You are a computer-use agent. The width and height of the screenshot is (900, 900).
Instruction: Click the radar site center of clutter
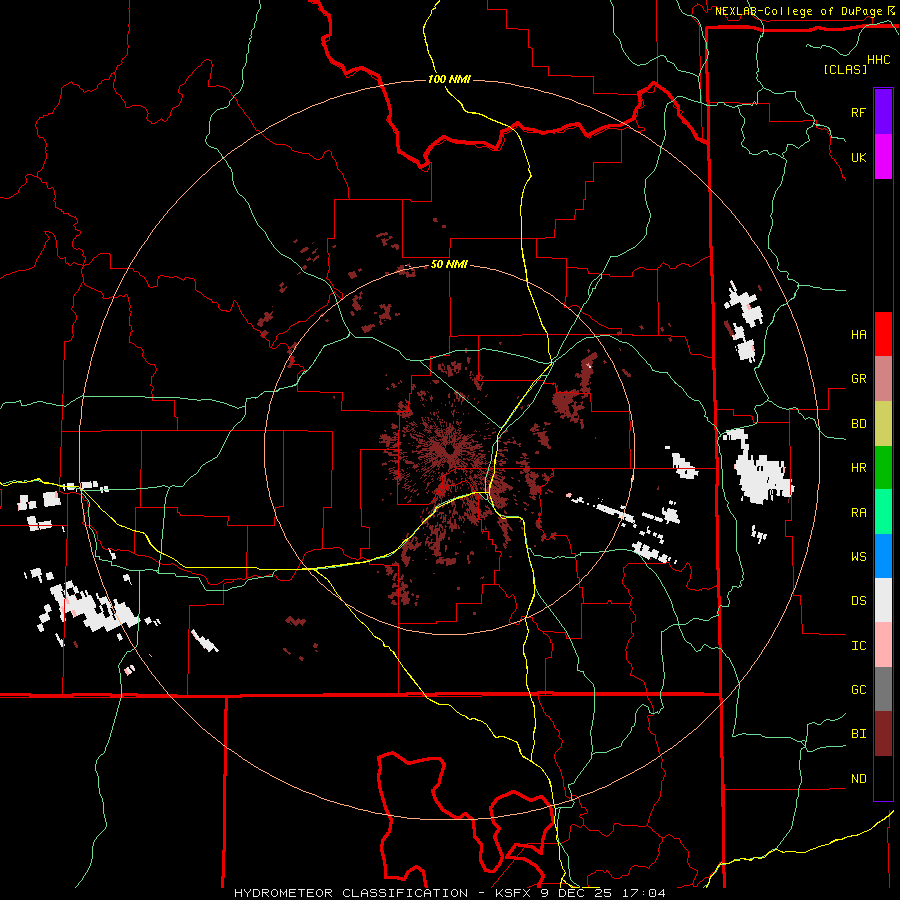[x=449, y=449]
